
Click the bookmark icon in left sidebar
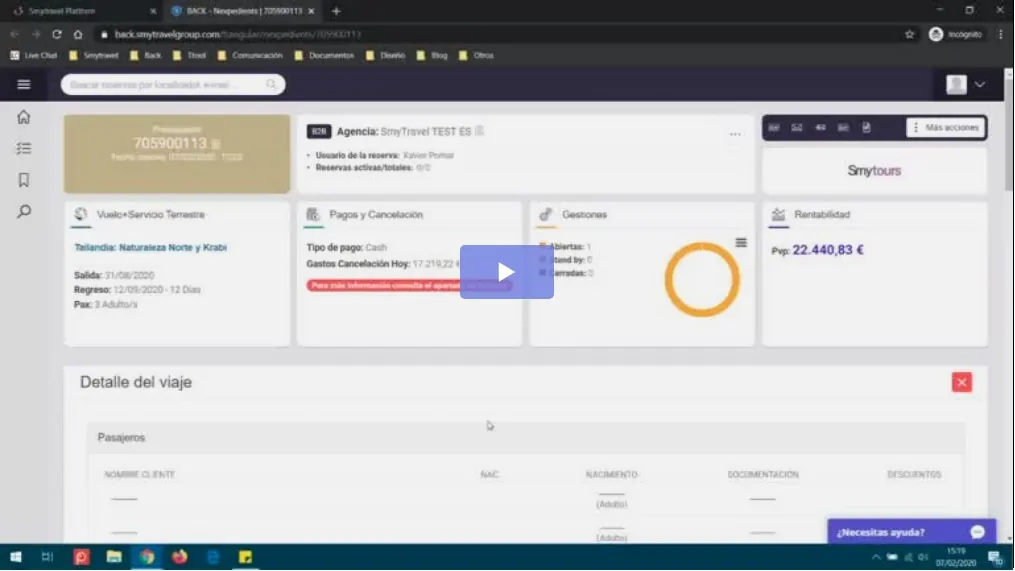pyautogui.click(x=24, y=180)
